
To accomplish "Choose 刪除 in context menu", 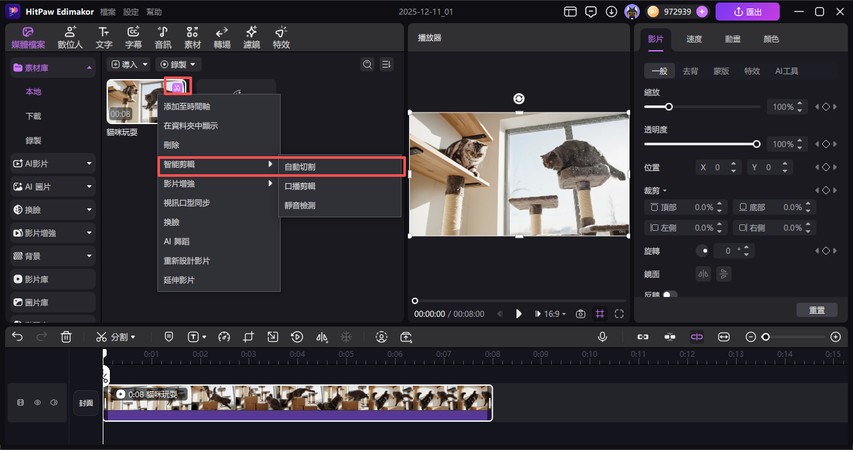I will coord(219,145).
